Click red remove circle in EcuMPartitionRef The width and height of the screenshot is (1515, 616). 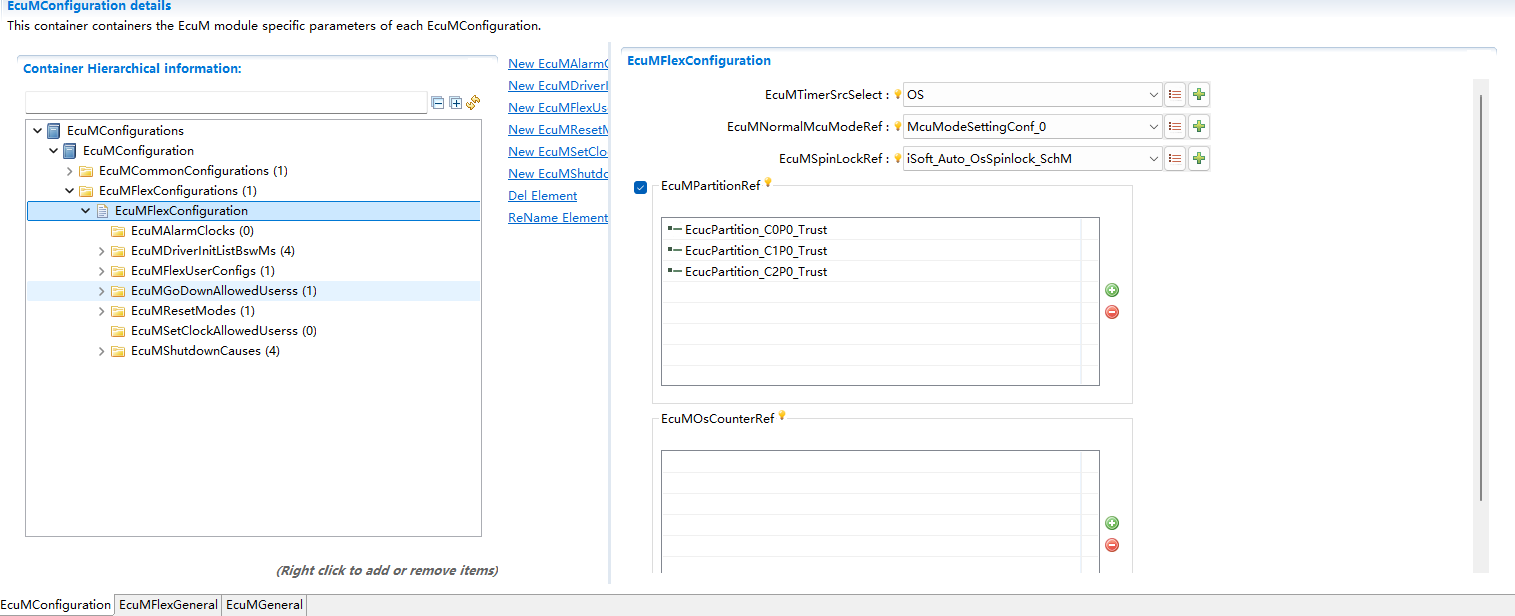click(1112, 312)
